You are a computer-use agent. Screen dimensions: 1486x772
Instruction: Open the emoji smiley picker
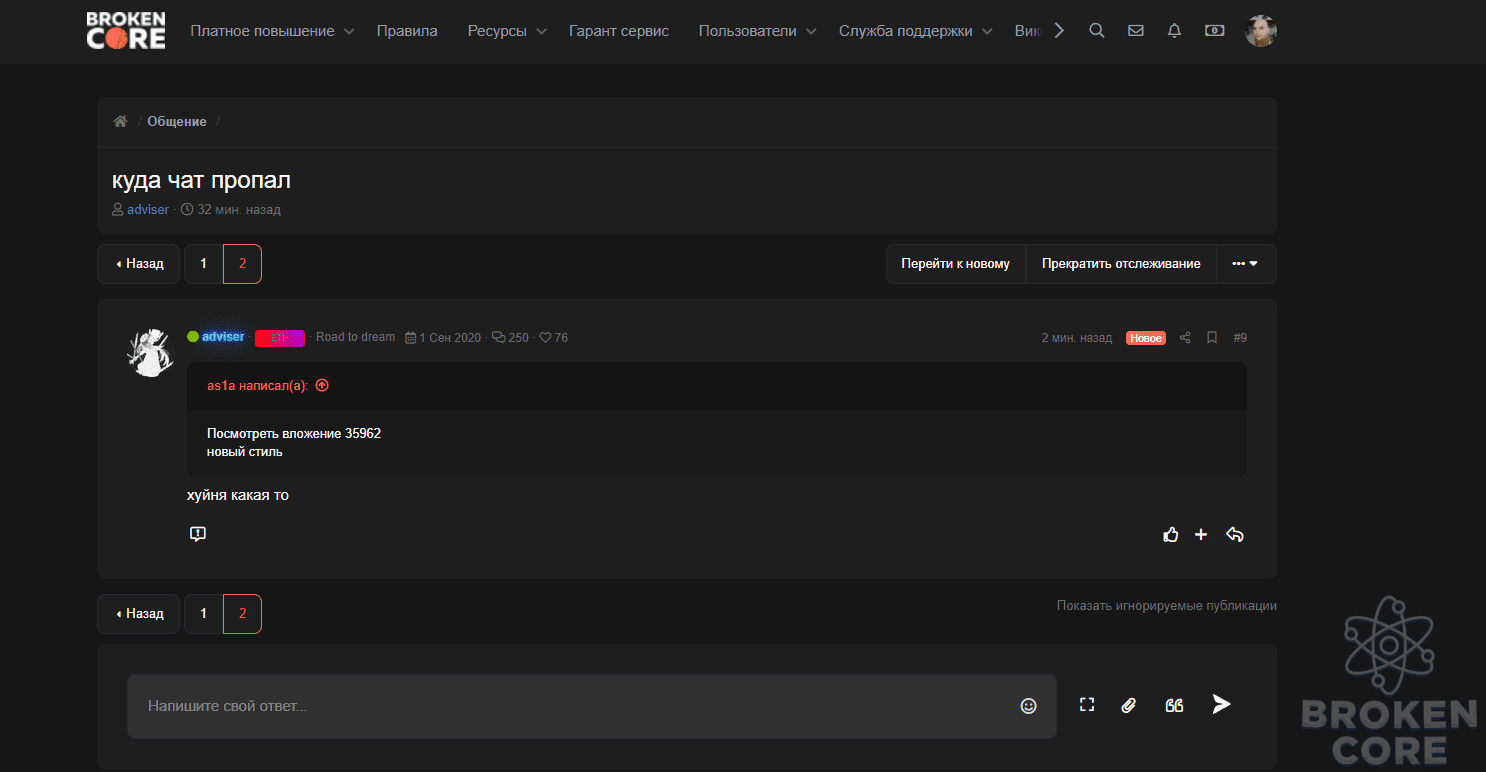pyautogui.click(x=1028, y=706)
